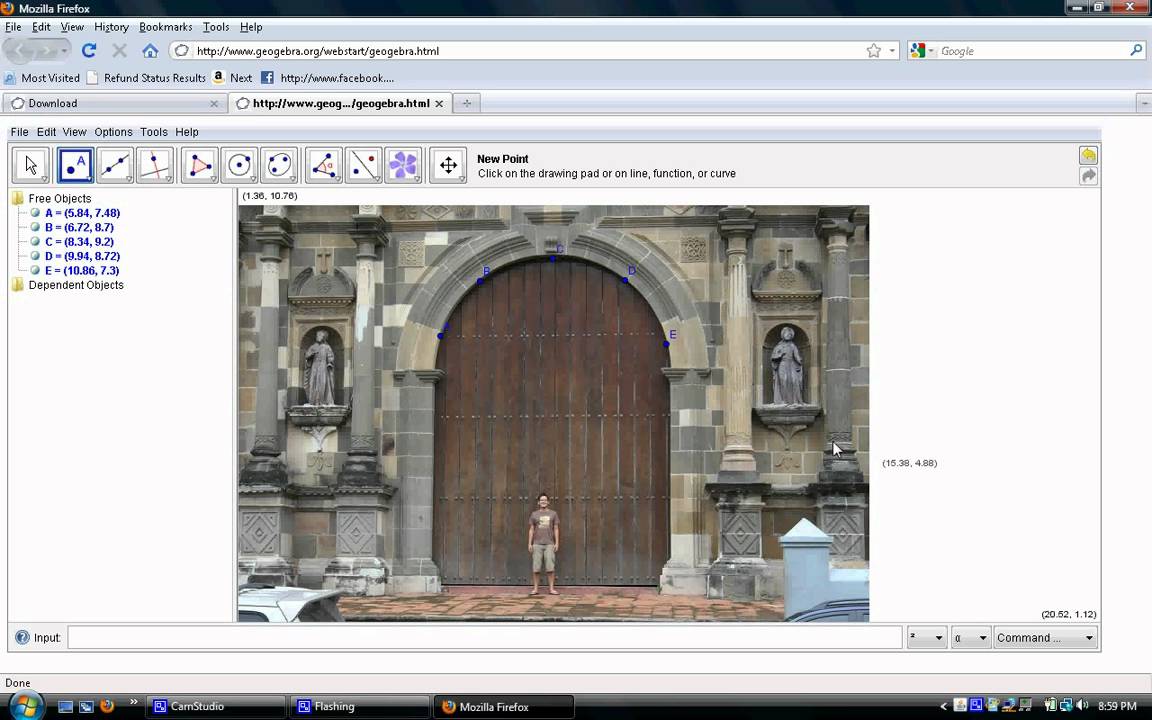Select the New Point tool
Viewport: 1152px width, 720px height.
click(x=75, y=166)
